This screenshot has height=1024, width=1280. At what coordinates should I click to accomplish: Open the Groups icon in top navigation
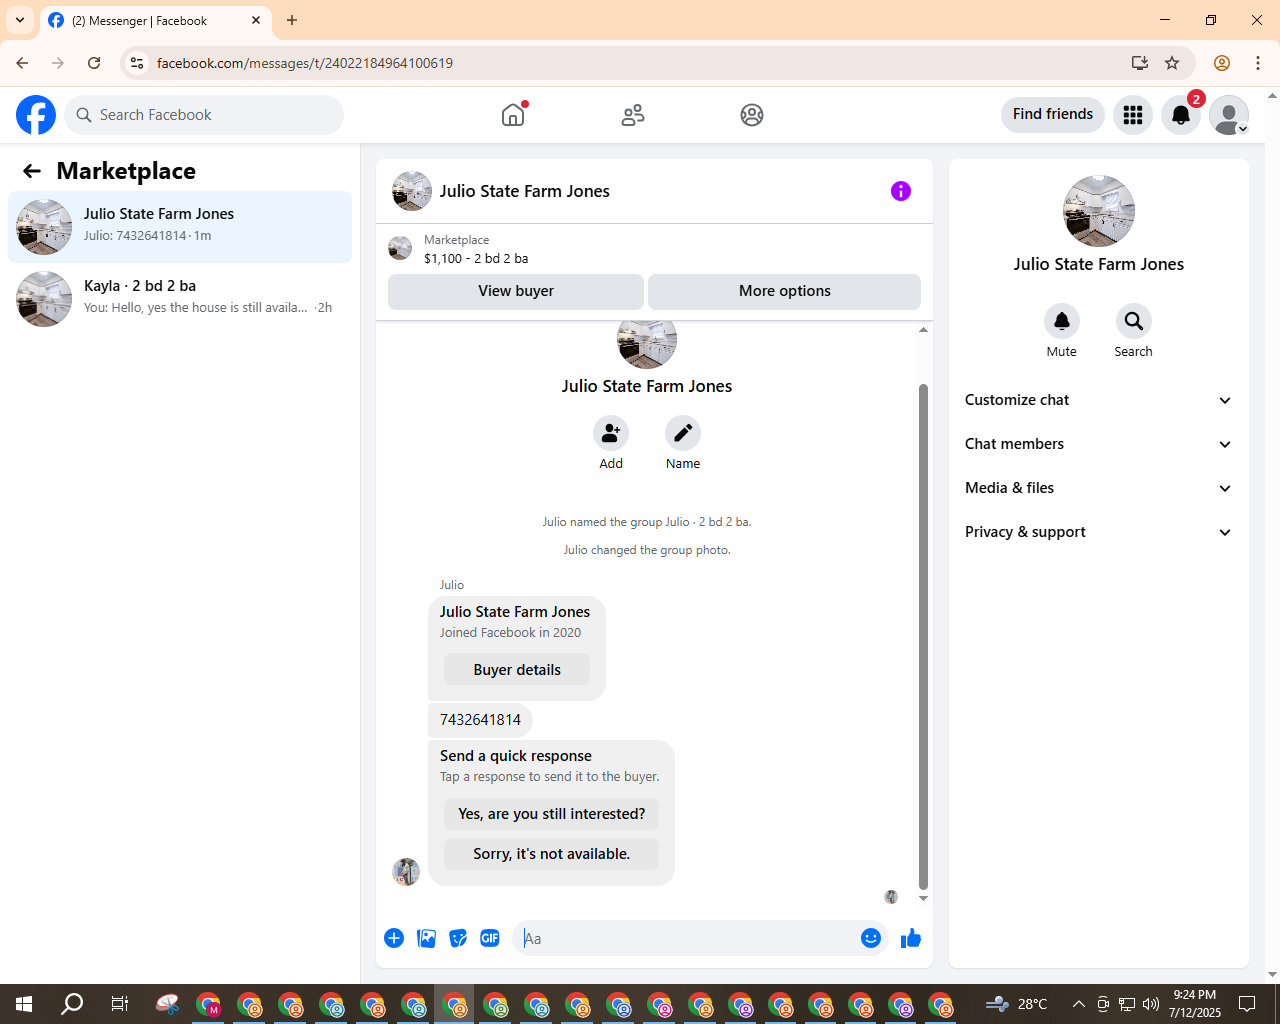tap(752, 115)
